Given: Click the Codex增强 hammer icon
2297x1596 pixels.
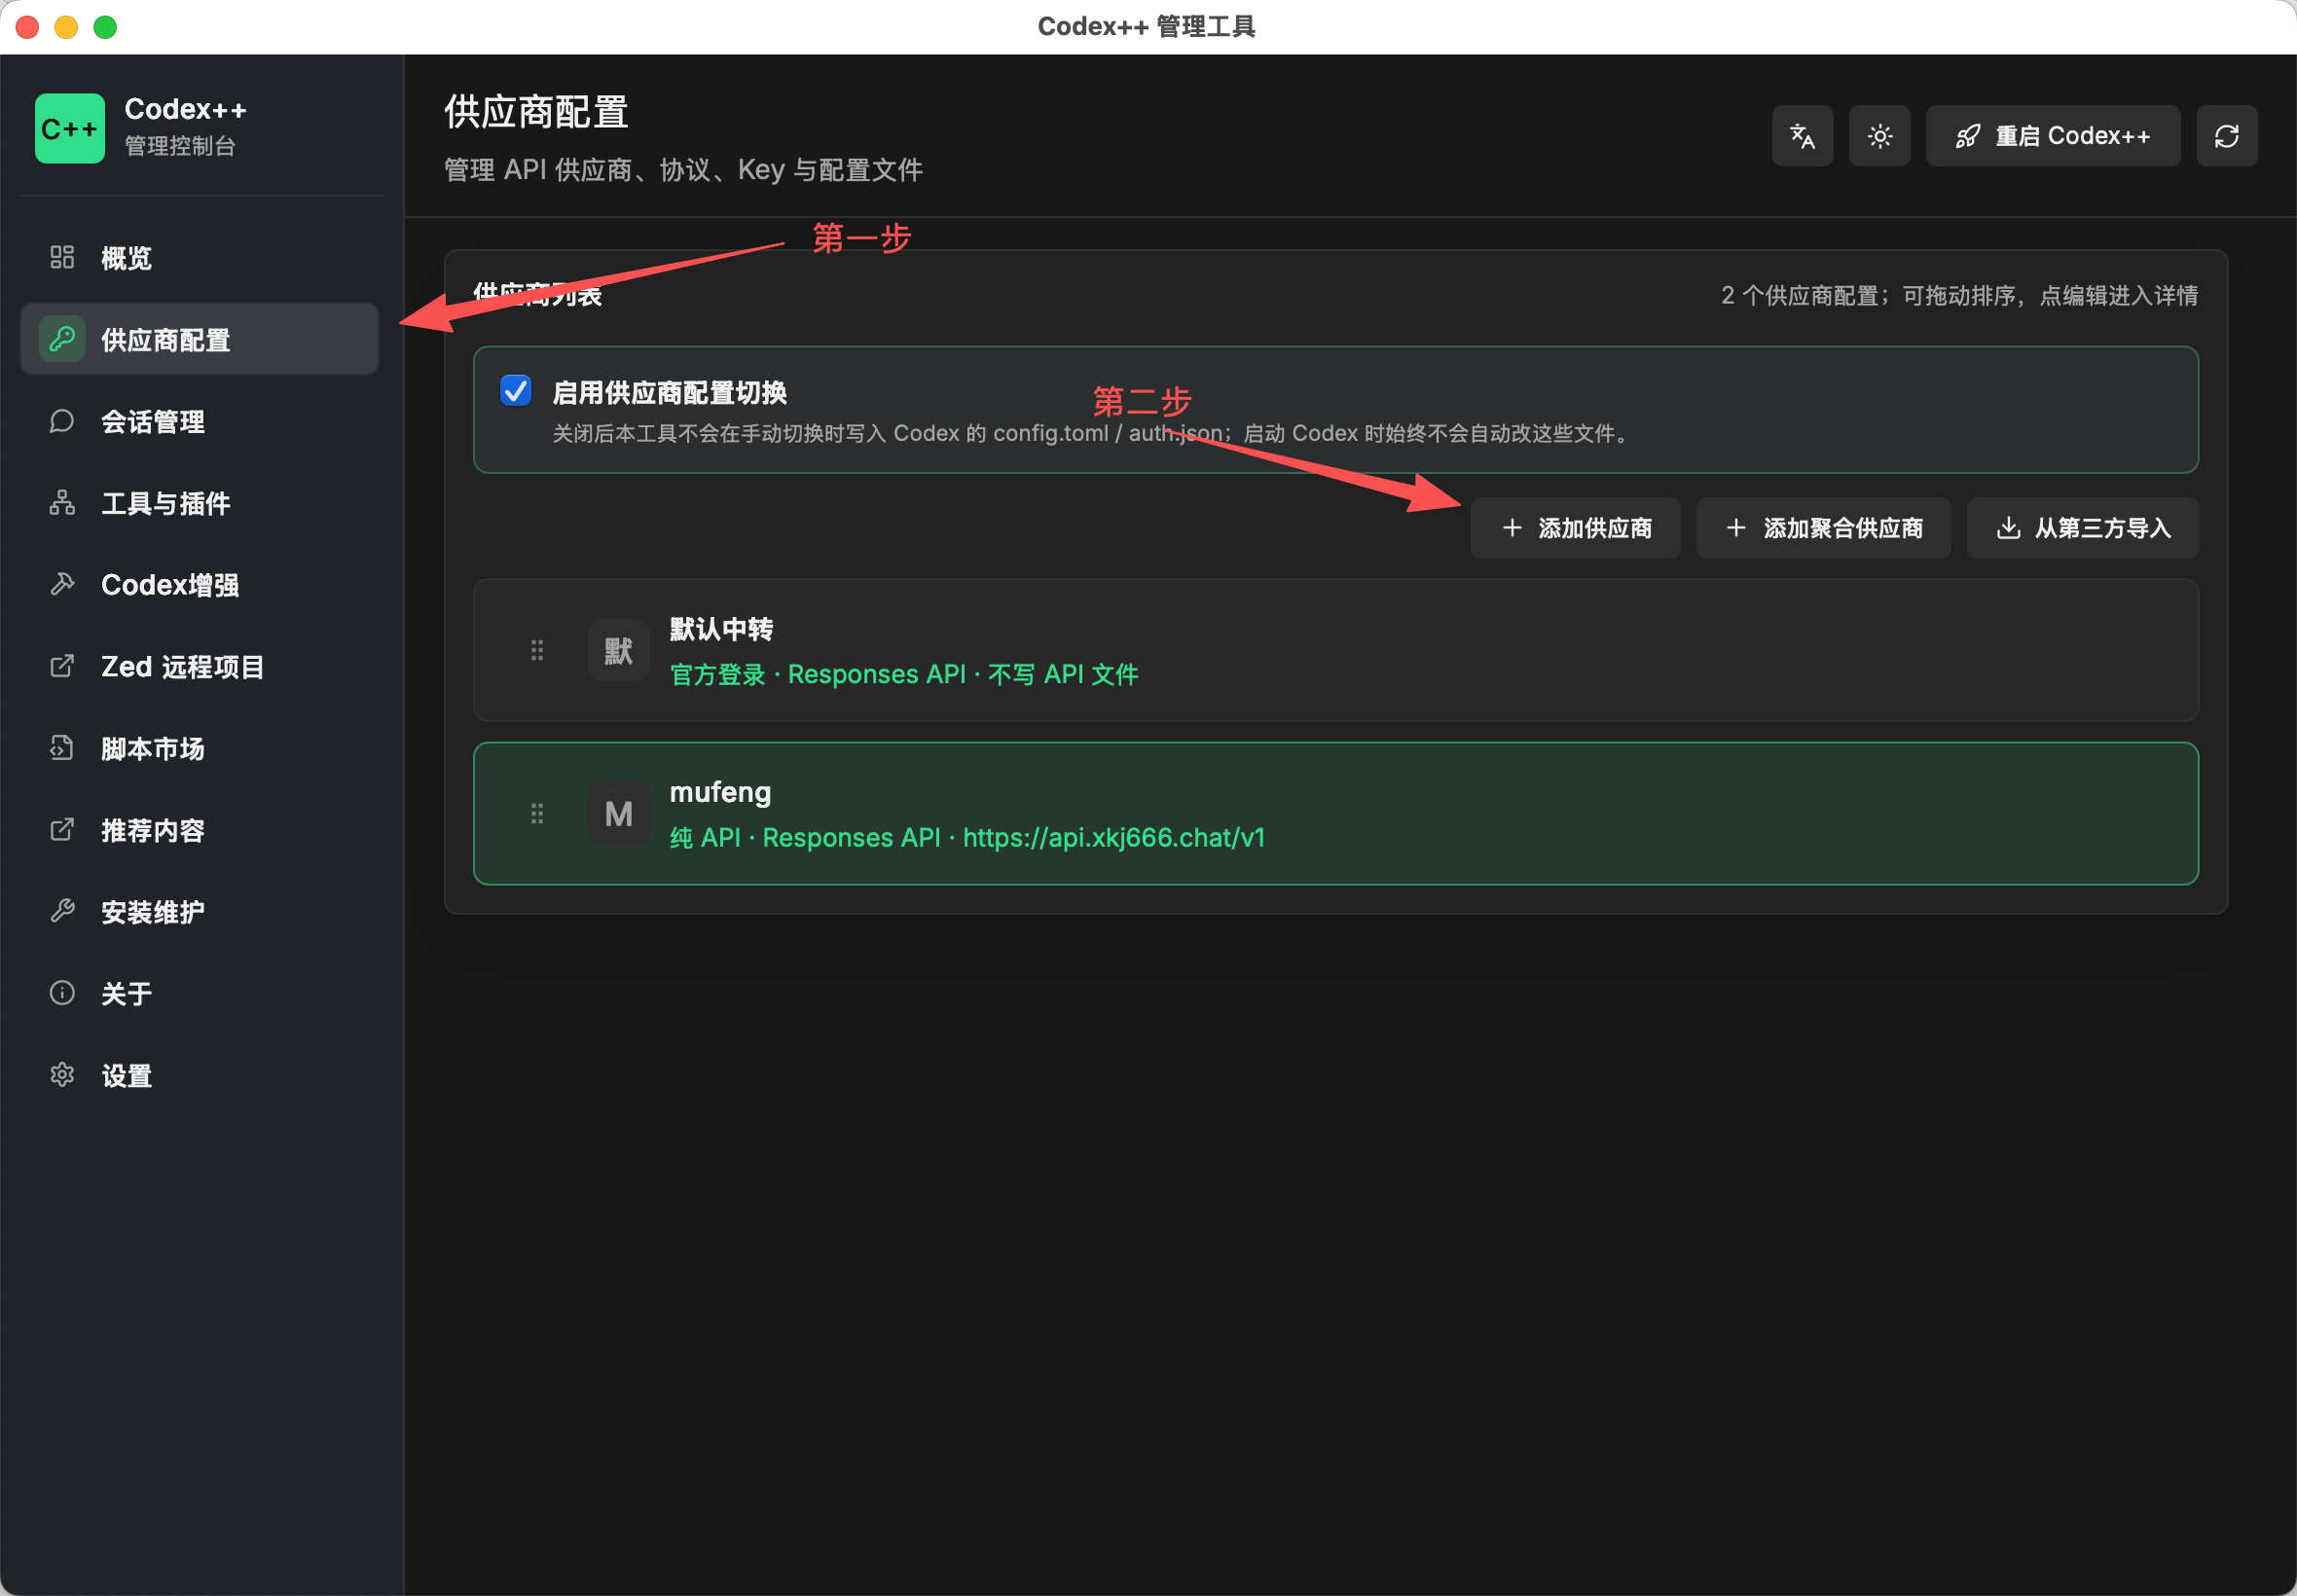Looking at the screenshot, I should tap(62, 584).
